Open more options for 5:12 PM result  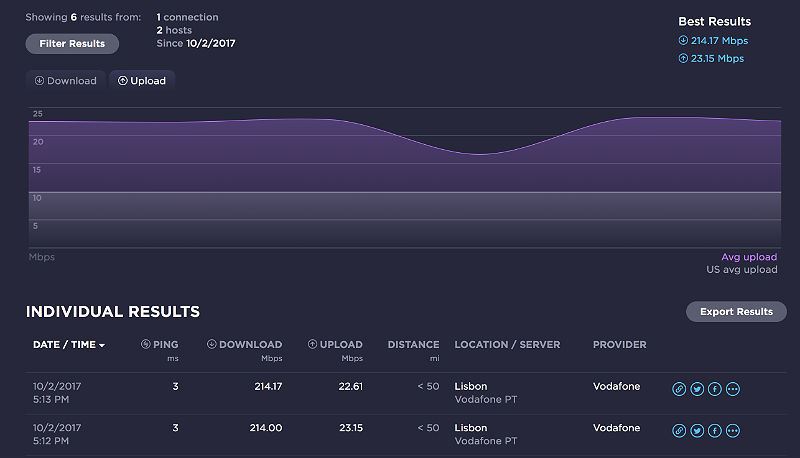[x=733, y=431]
